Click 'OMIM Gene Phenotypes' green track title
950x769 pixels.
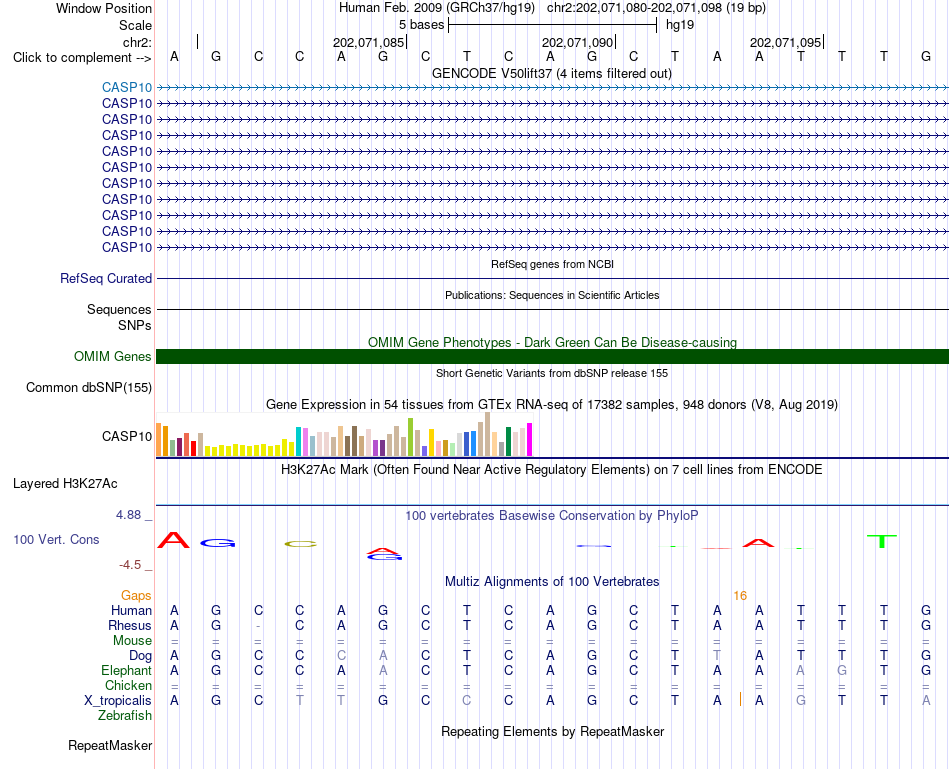pos(552,342)
